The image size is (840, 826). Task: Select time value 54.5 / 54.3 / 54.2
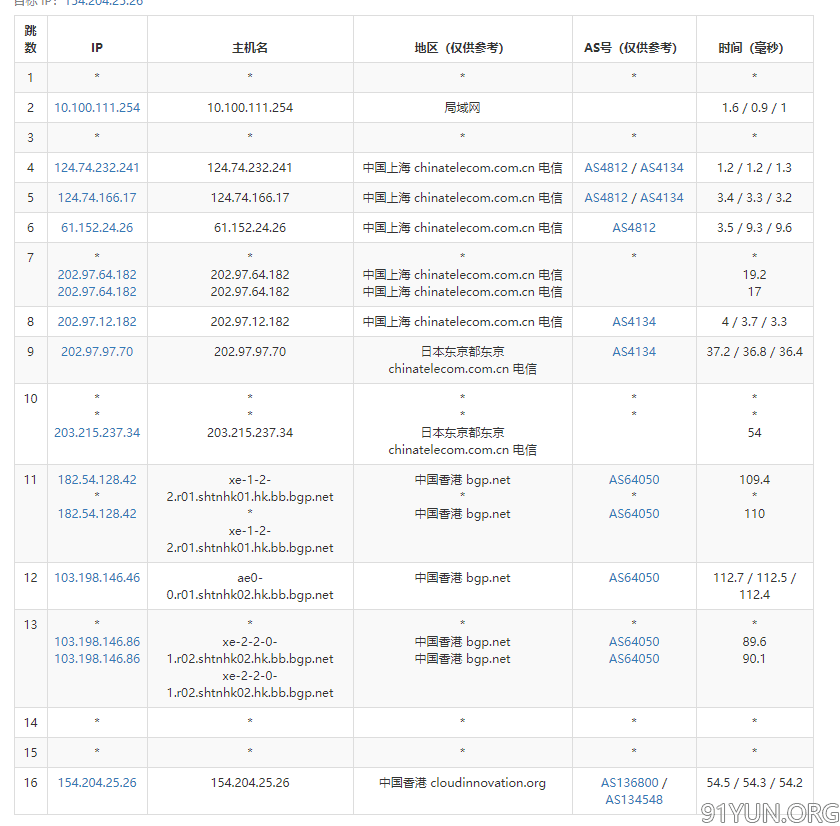click(x=754, y=783)
